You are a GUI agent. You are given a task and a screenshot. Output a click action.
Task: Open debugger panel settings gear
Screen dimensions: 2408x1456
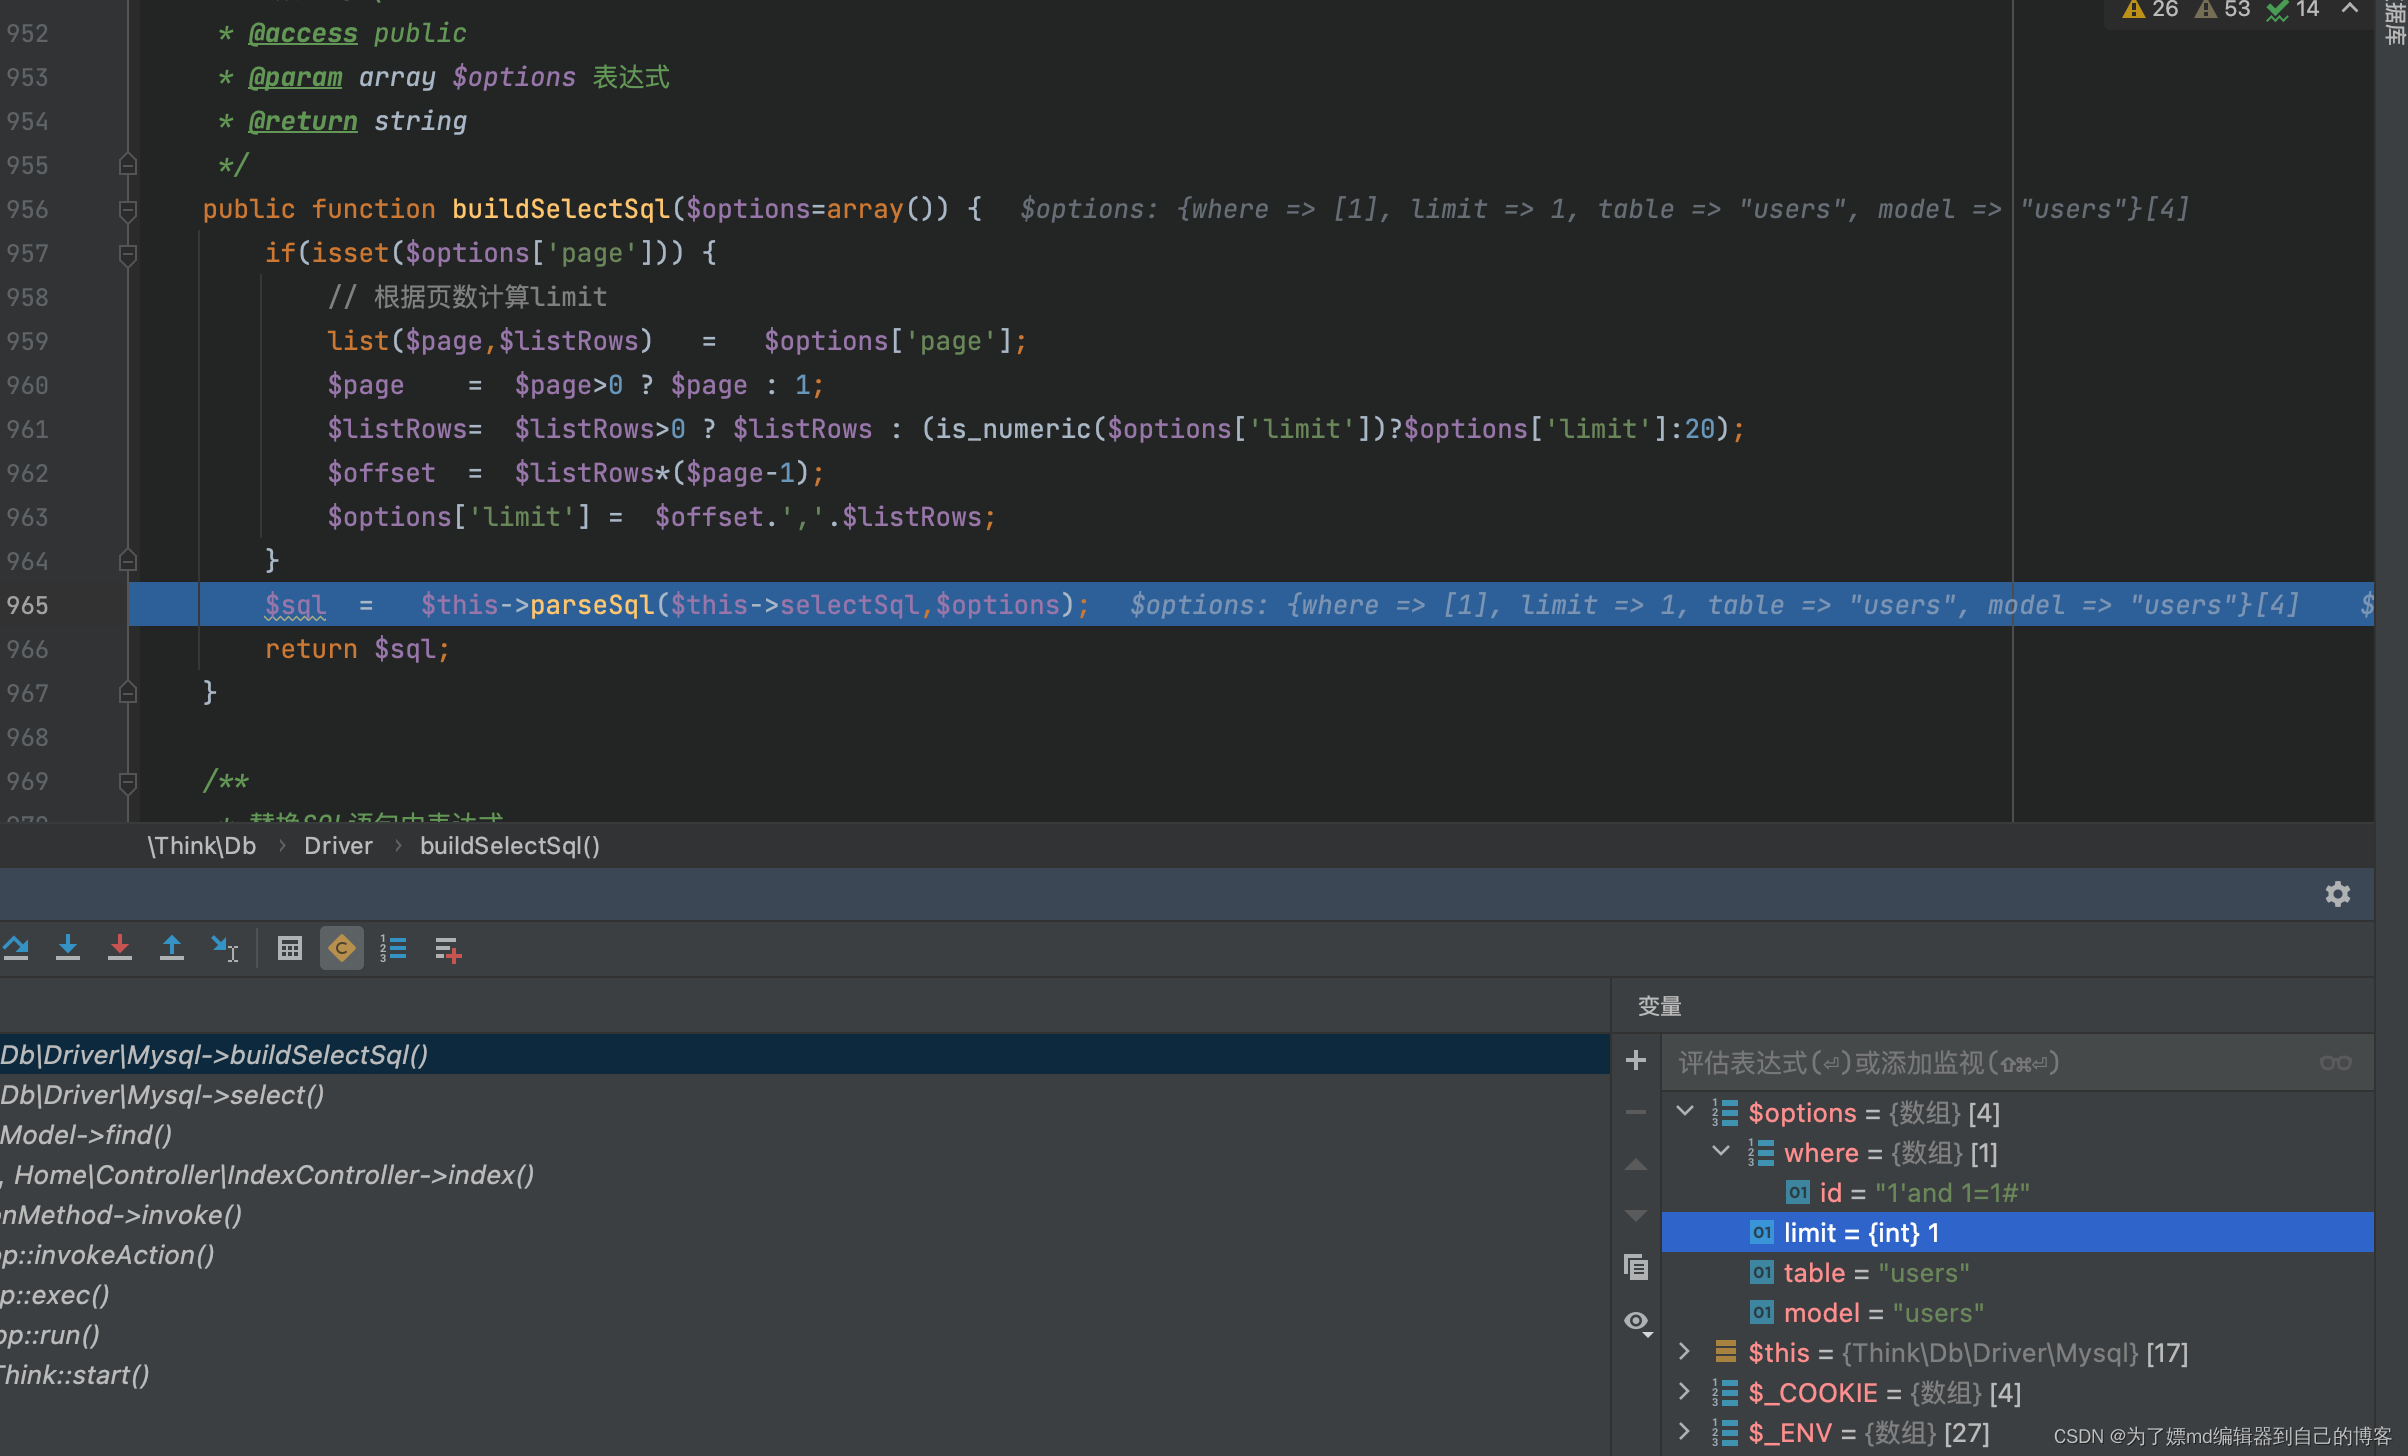2337,894
